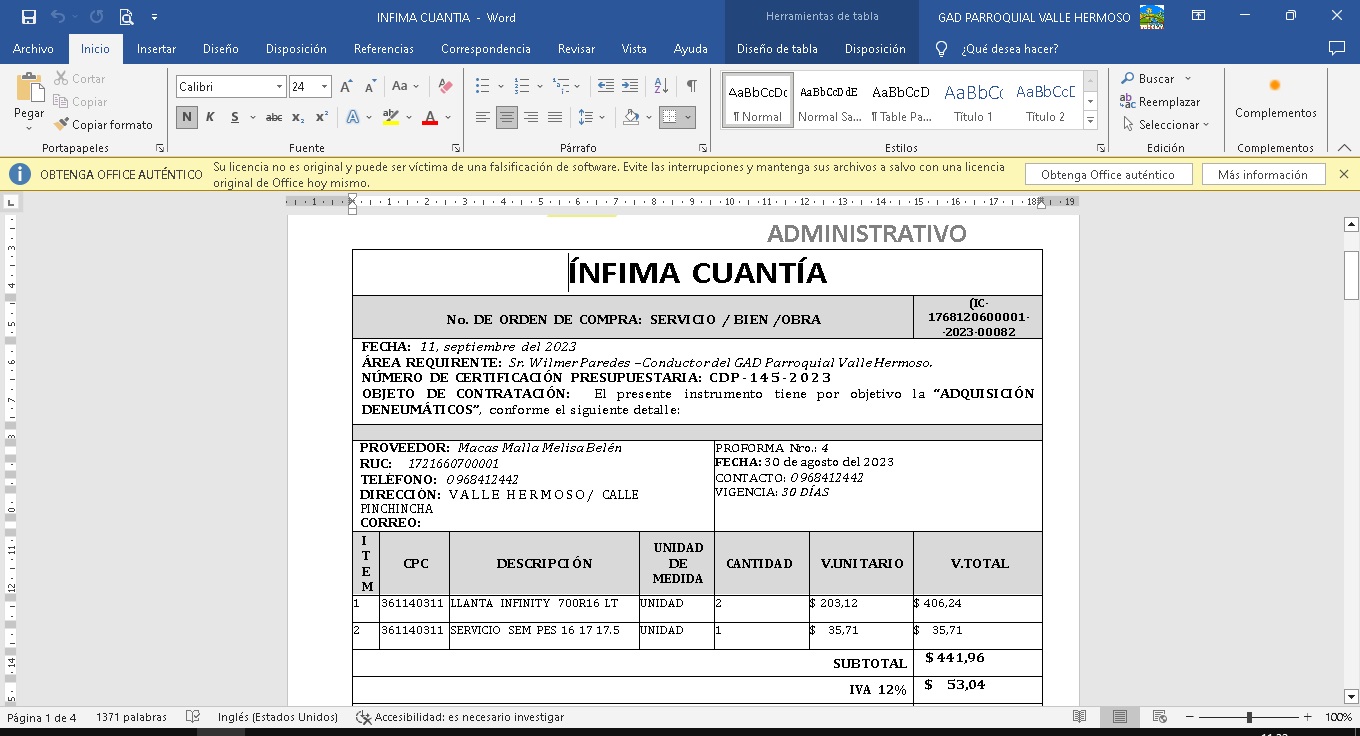1360x736 pixels.
Task: Click the Format Painter brush icon
Action: [x=62, y=125]
